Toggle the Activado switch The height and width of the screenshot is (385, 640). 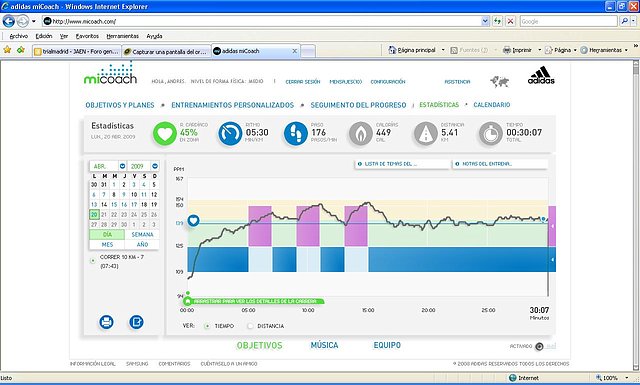click(539, 347)
